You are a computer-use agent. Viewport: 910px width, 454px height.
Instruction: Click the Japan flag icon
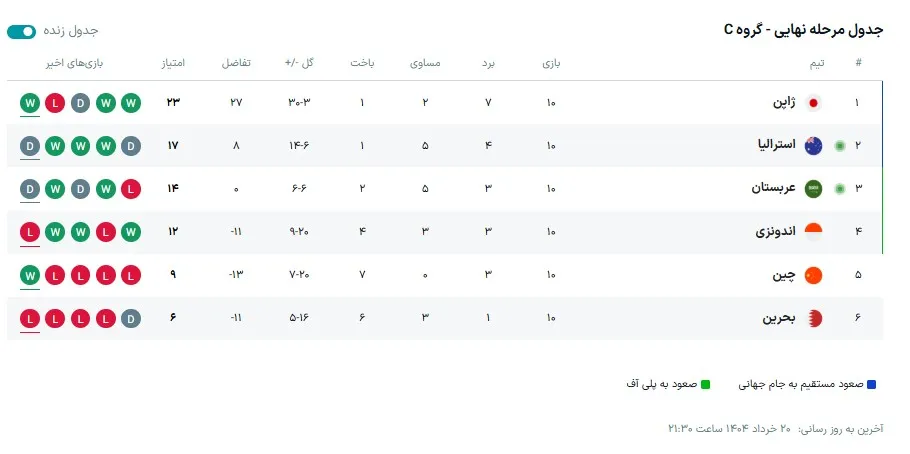(813, 103)
